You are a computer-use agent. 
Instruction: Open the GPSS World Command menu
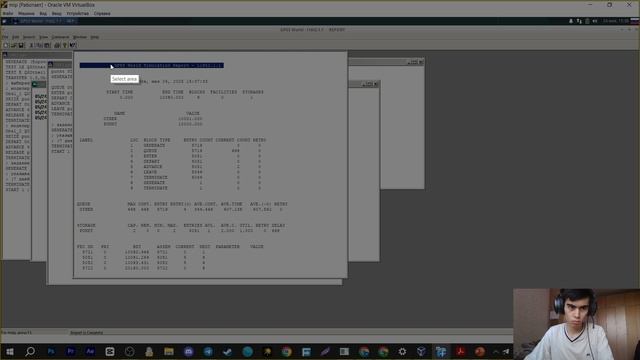(60, 37)
